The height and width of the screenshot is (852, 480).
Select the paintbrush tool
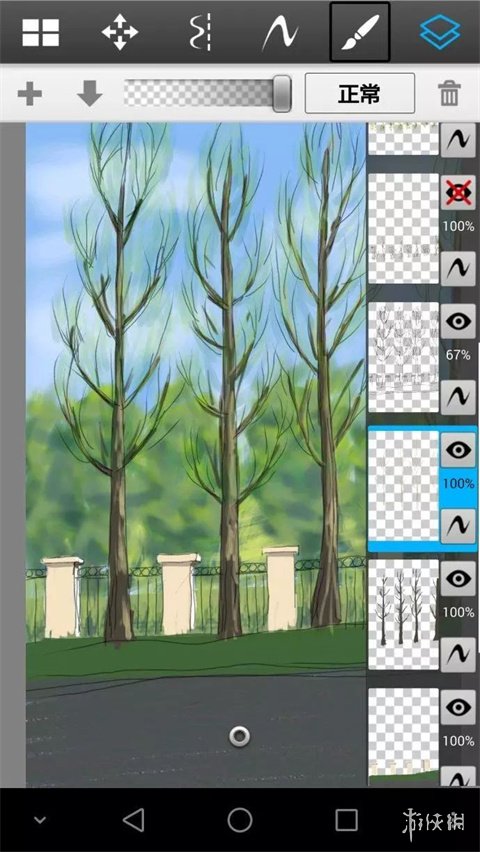click(360, 32)
